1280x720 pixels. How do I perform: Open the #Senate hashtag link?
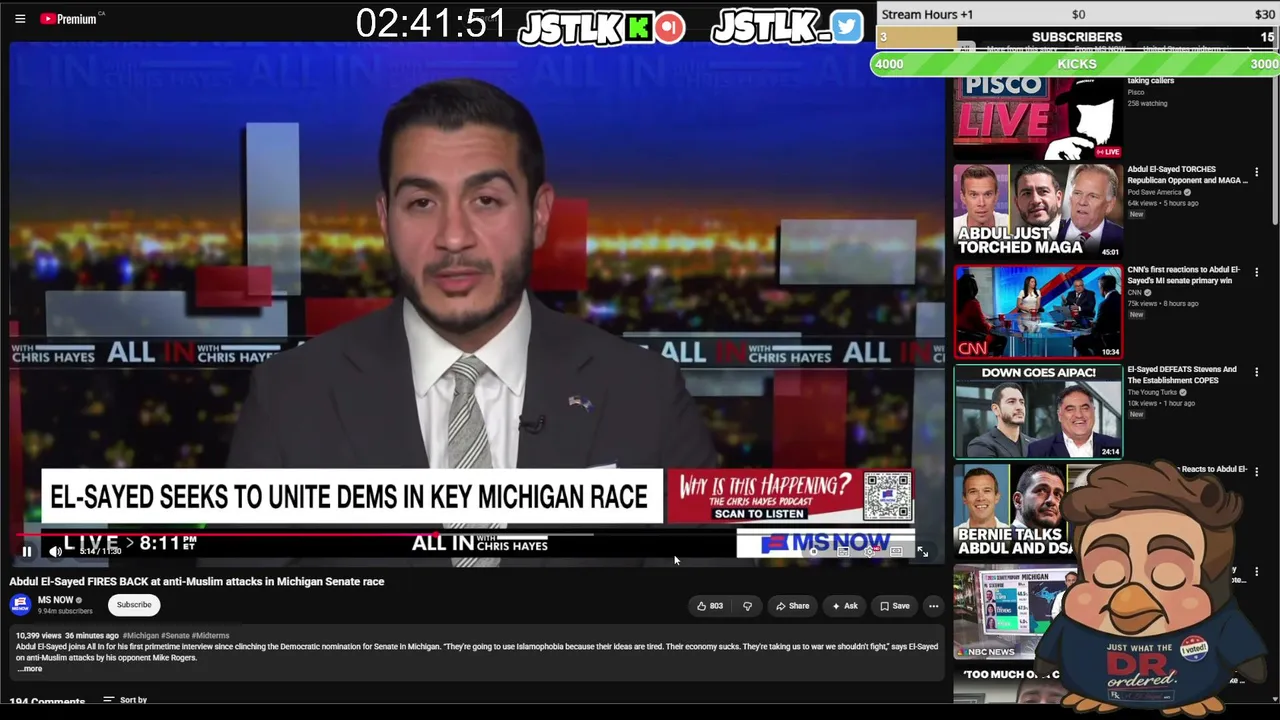[175, 635]
